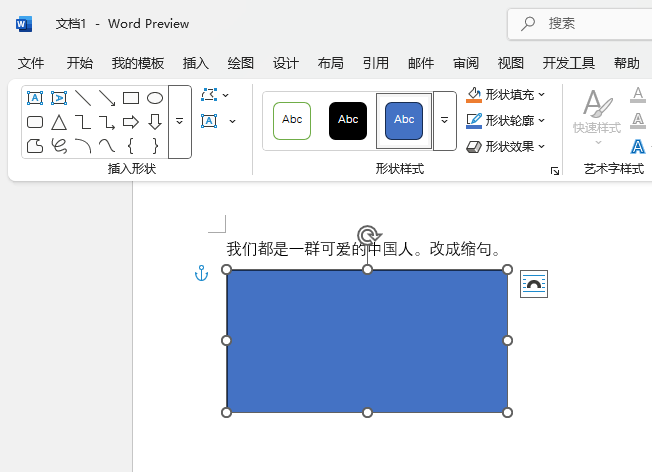This screenshot has height=472, width=652.
Task: Select the scribble drawing tool
Action: pos(59,146)
